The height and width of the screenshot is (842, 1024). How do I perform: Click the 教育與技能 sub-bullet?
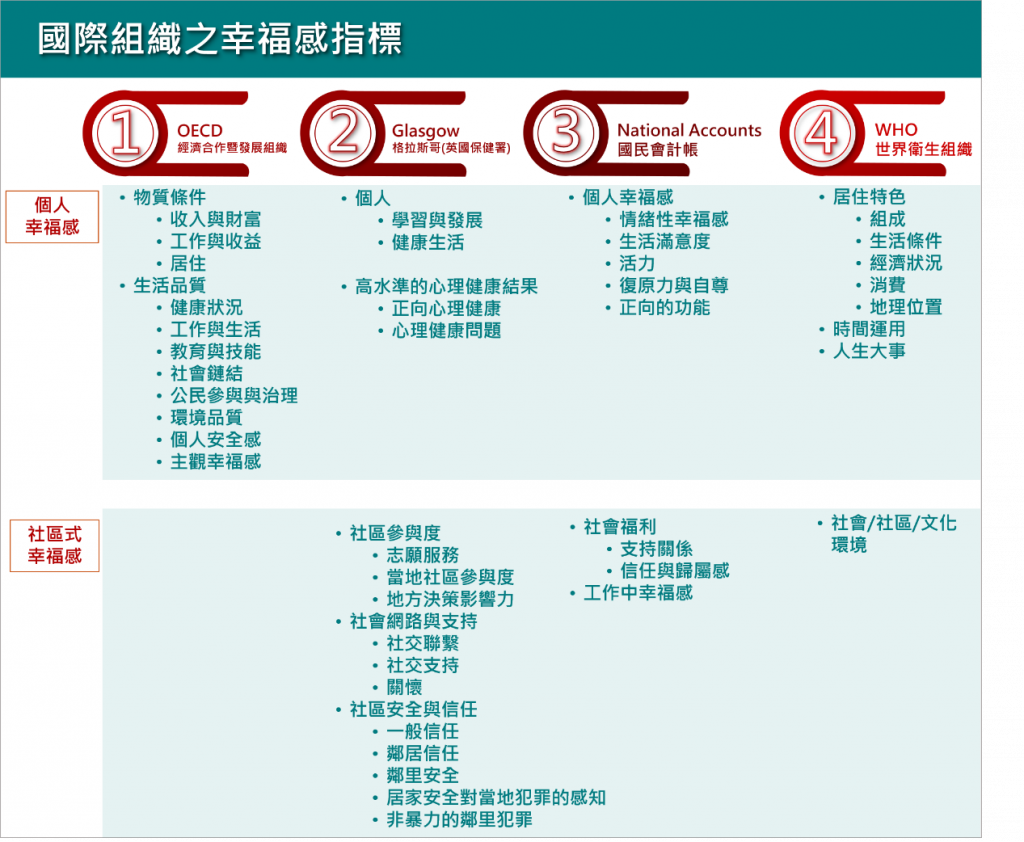[x=216, y=351]
